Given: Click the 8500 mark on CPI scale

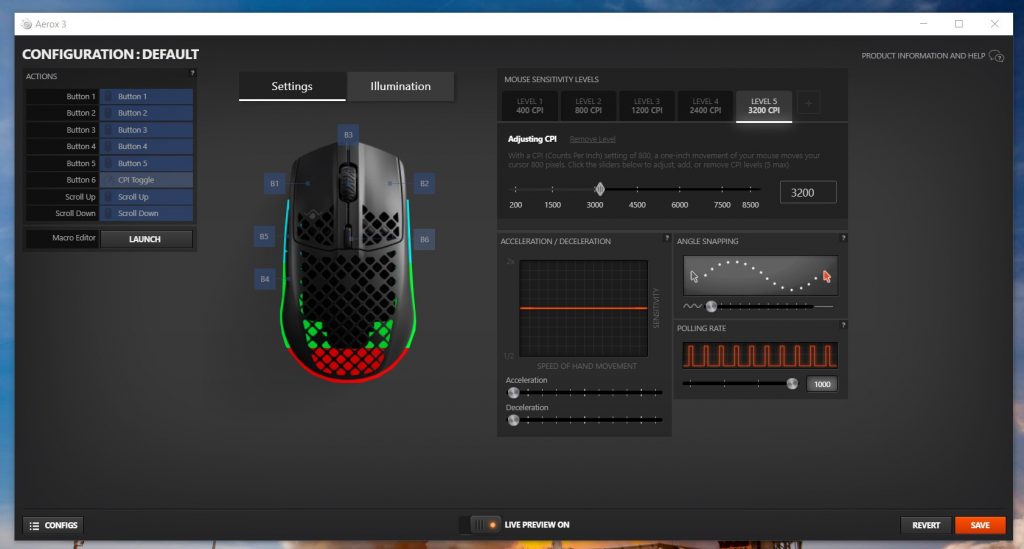Looking at the screenshot, I should [750, 205].
